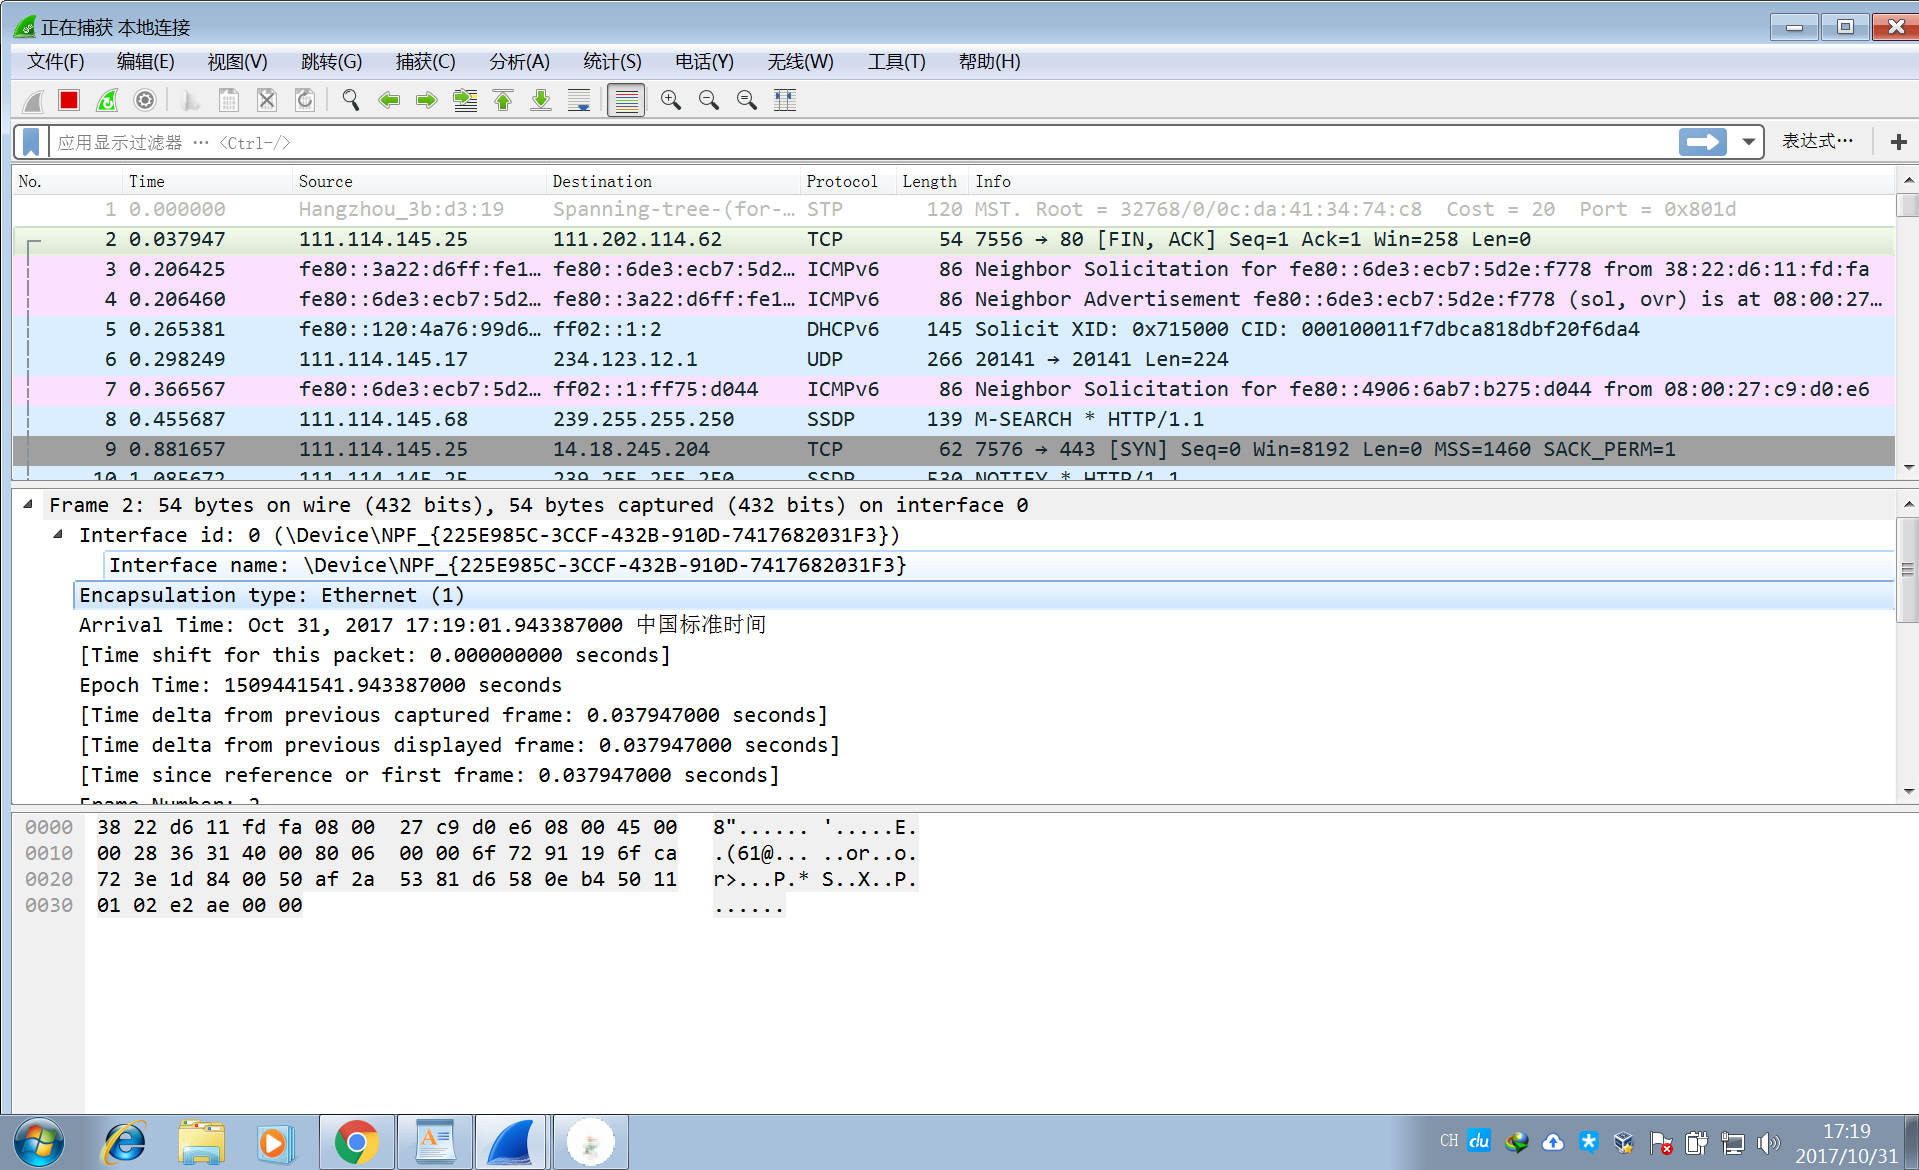This screenshot has height=1170, width=1919.
Task: Click the go to specified packet icon
Action: coord(465,100)
